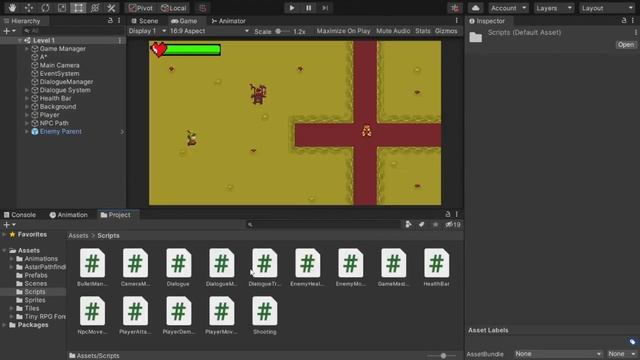Adjust the Scale slider
Screen dimensions: 640x360
click(x=282, y=31)
